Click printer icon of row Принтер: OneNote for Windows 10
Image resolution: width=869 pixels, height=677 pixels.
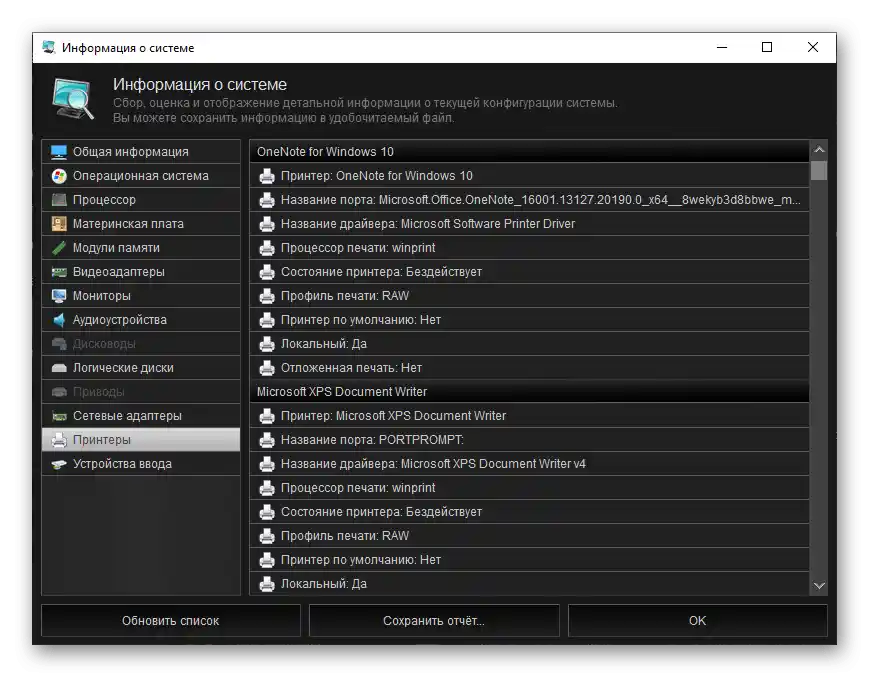click(267, 176)
